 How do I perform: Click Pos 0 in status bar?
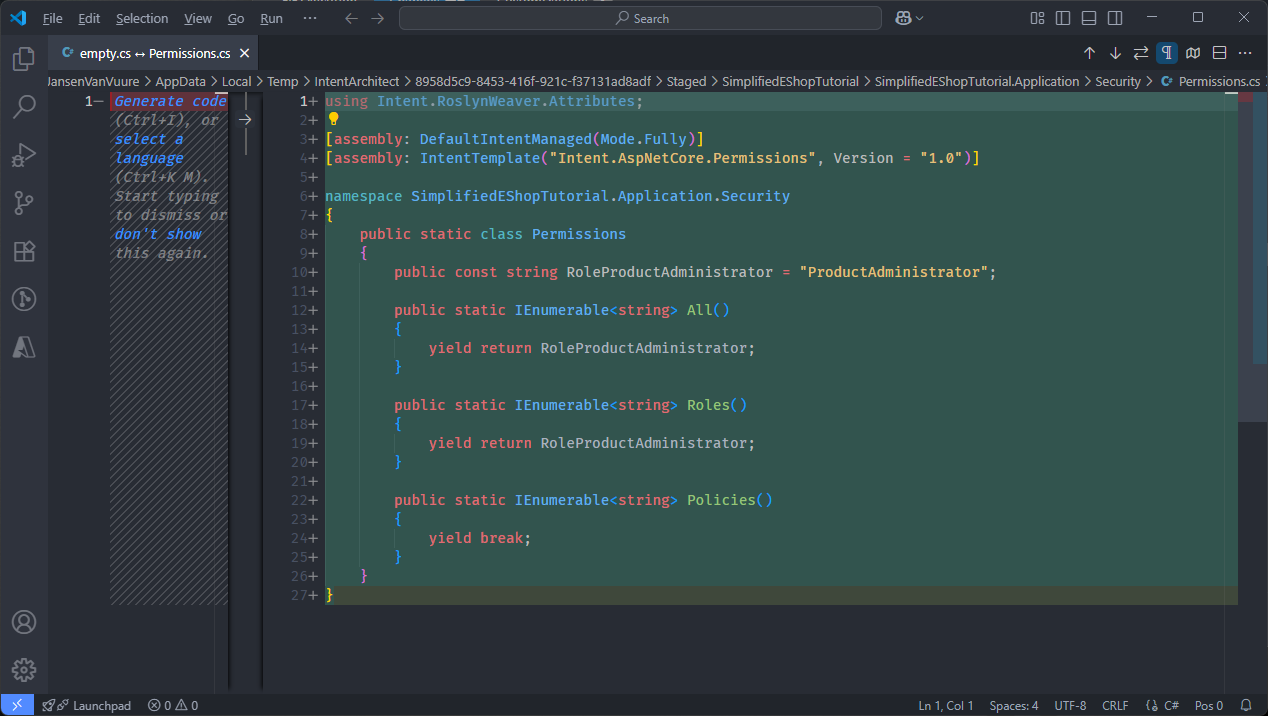click(1209, 705)
